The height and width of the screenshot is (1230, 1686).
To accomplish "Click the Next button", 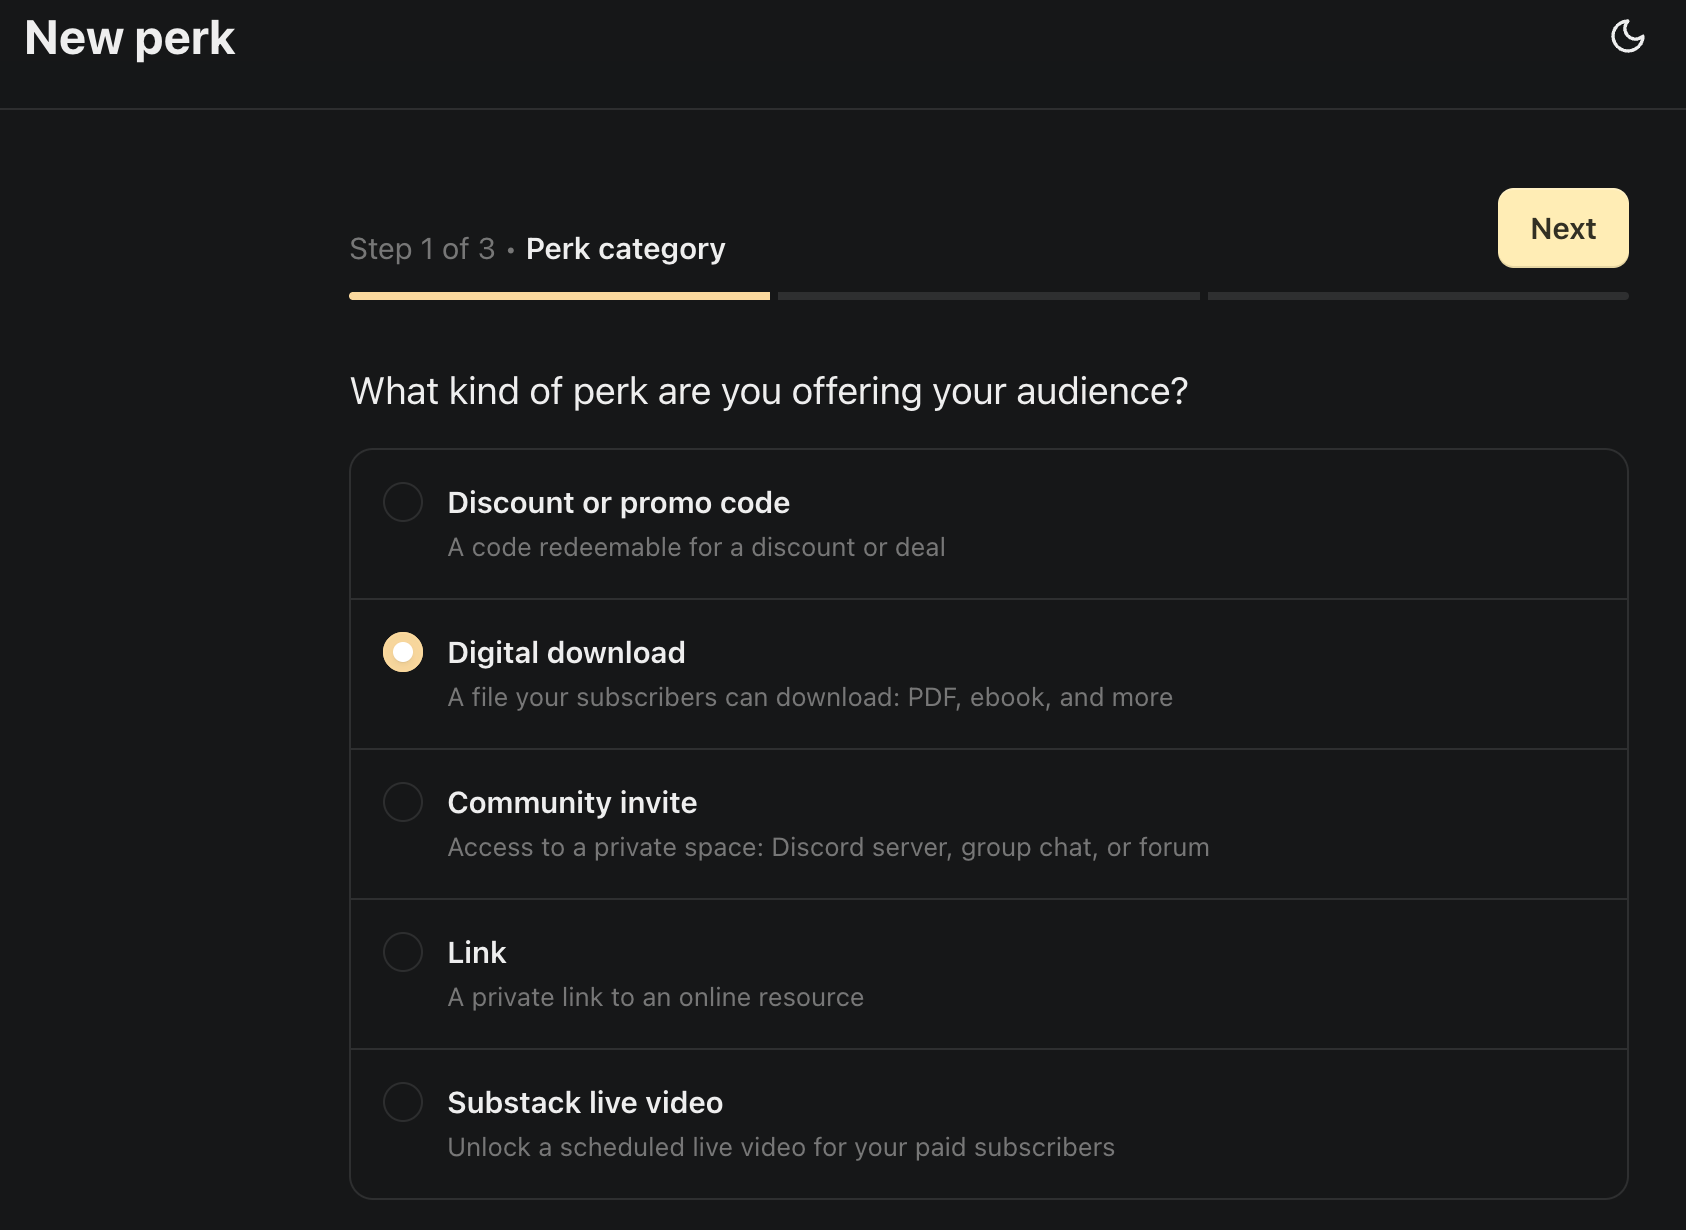I will coord(1563,228).
